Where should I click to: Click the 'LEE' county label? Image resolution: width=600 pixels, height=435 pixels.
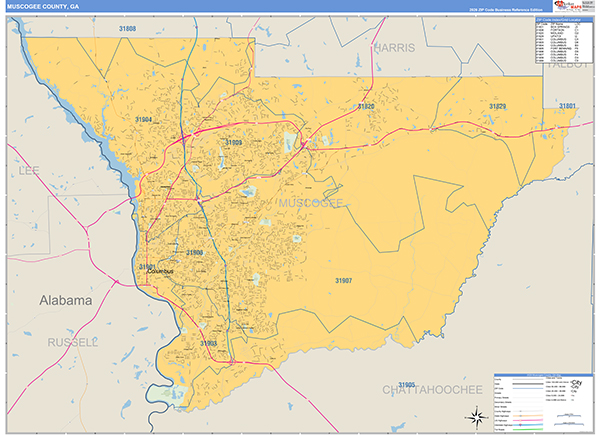[x=29, y=170]
